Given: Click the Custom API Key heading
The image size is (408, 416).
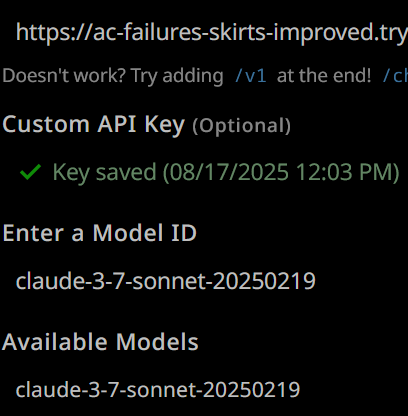Looking at the screenshot, I should [93, 124].
